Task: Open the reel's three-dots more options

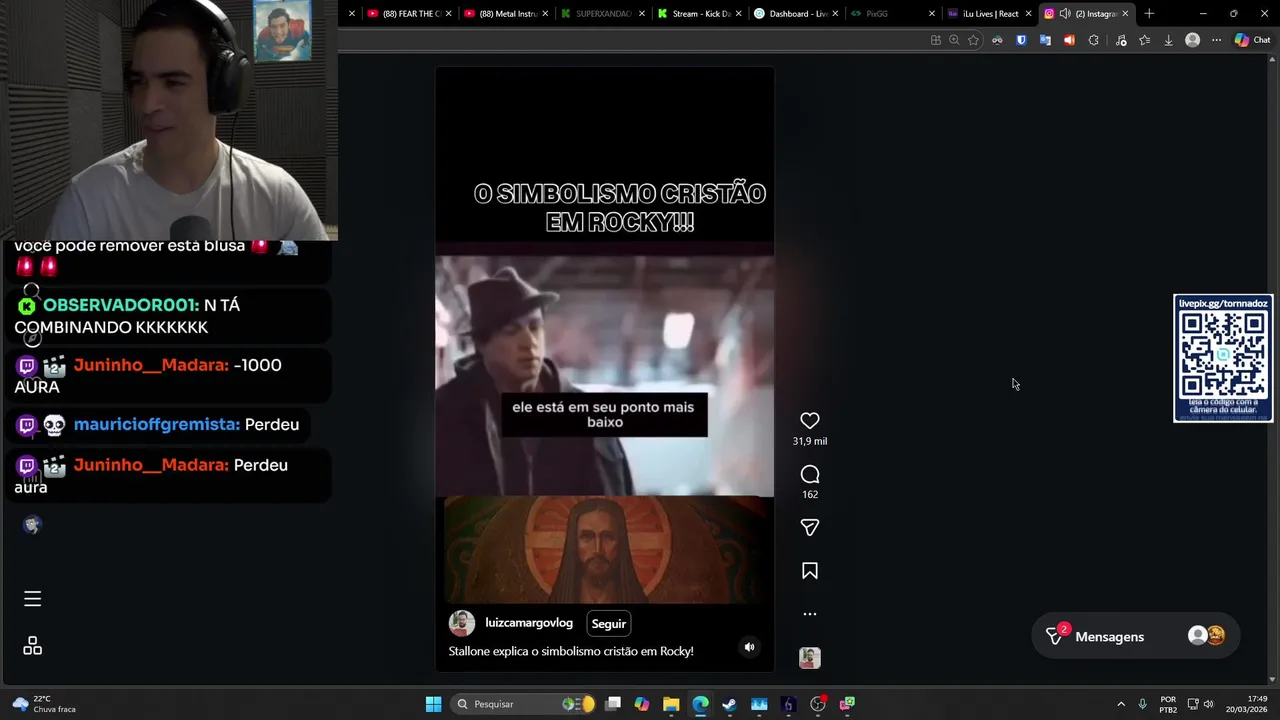Action: click(x=810, y=614)
